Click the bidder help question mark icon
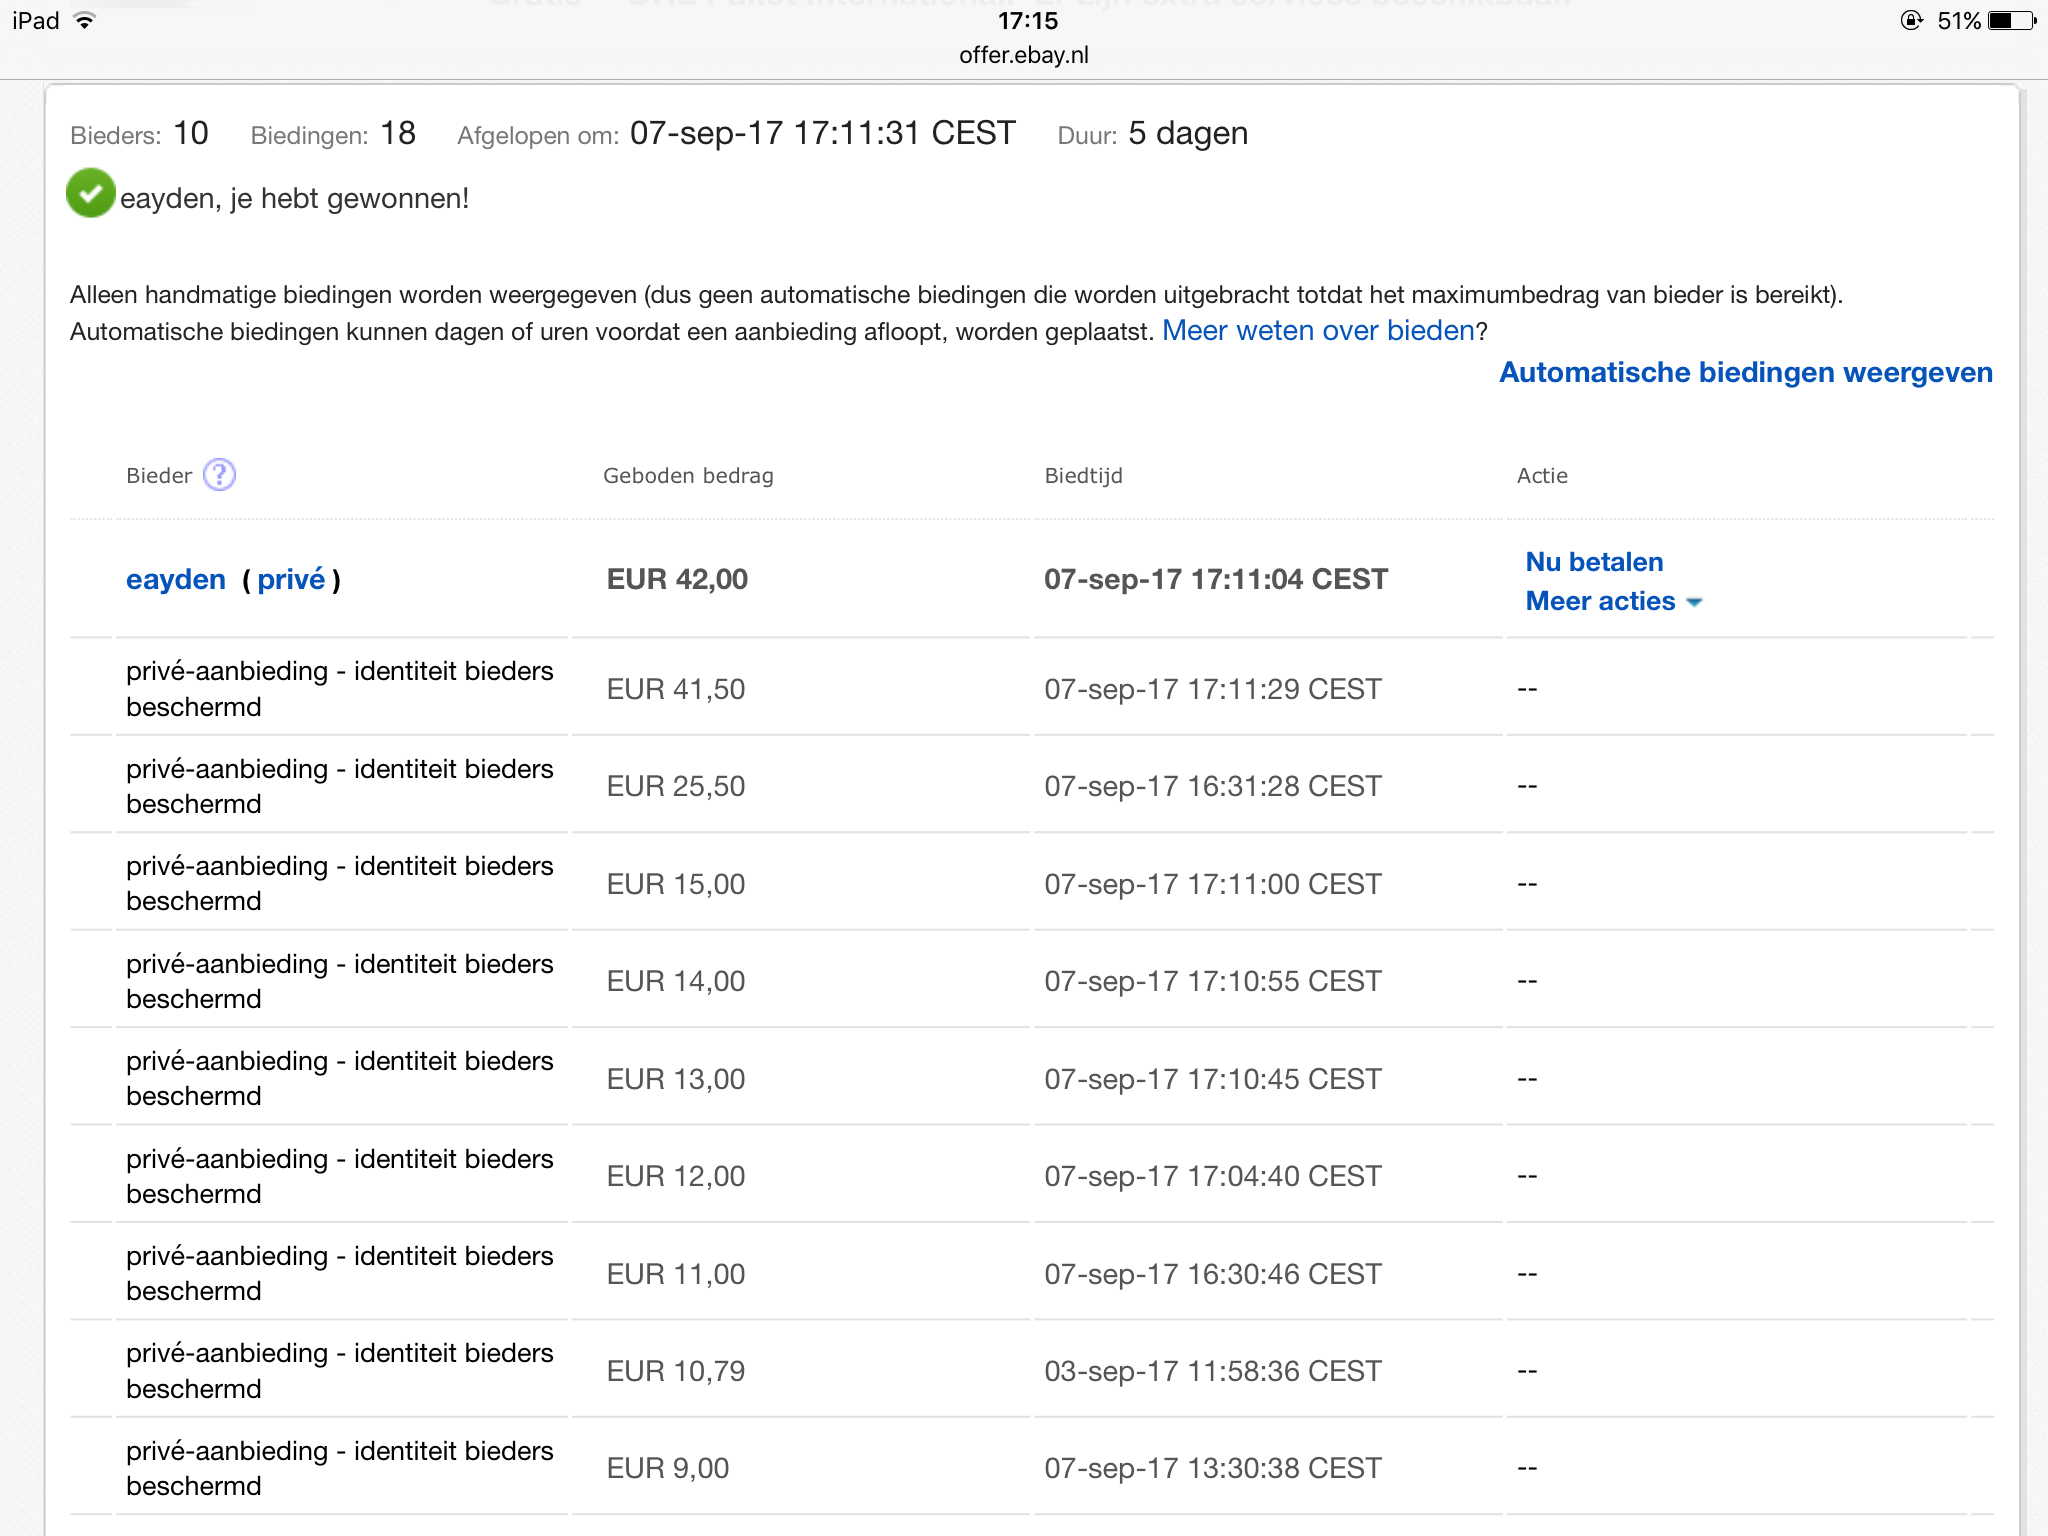Image resolution: width=2048 pixels, height=1536 pixels. [219, 475]
